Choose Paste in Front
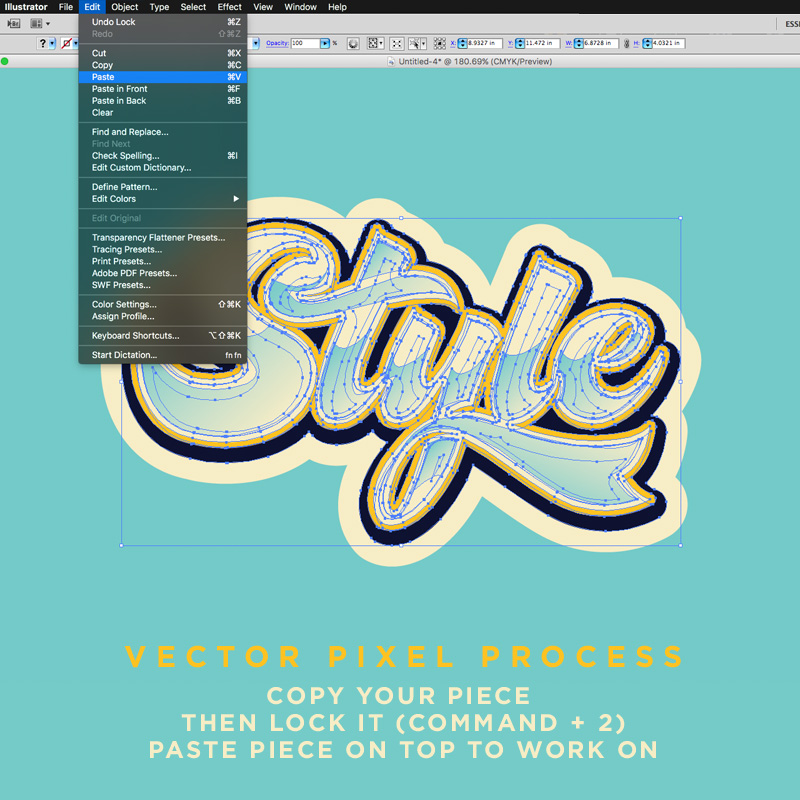The image size is (800, 800). tap(163, 89)
